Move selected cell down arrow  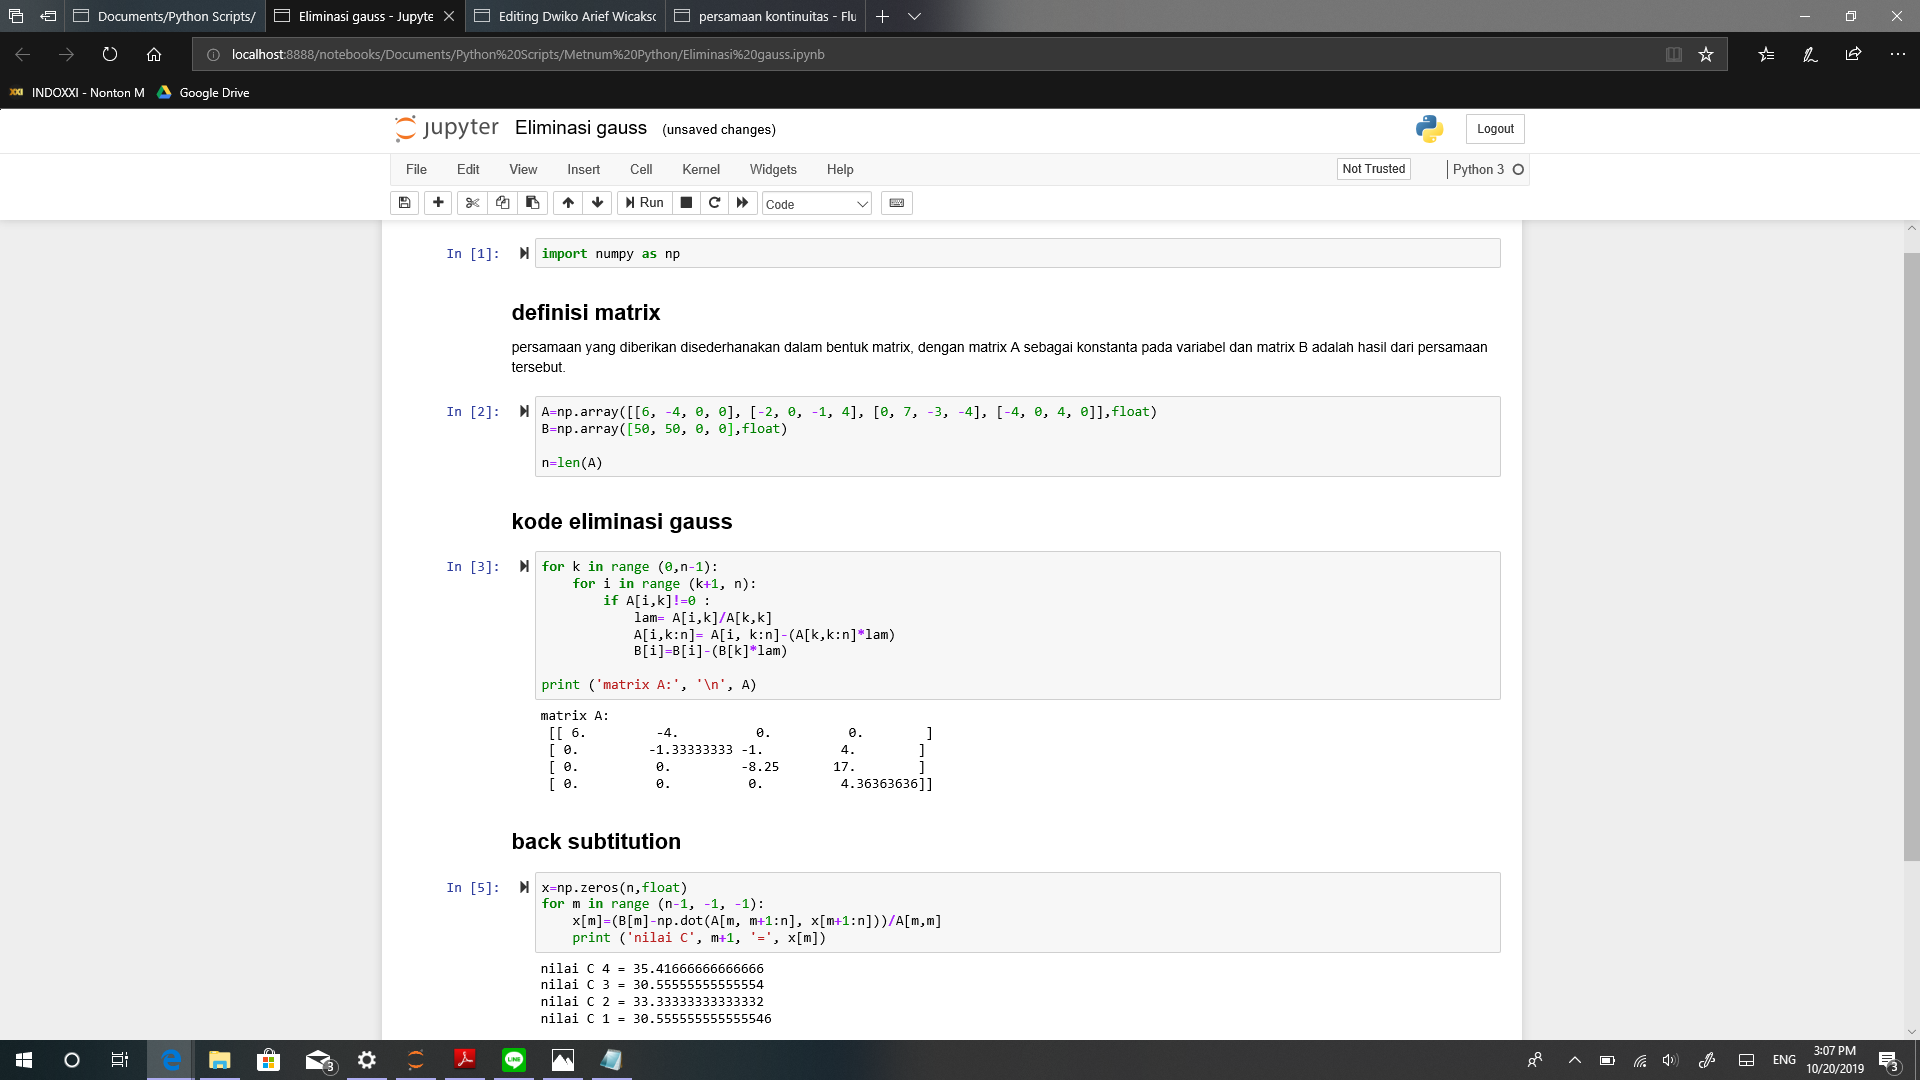click(598, 203)
